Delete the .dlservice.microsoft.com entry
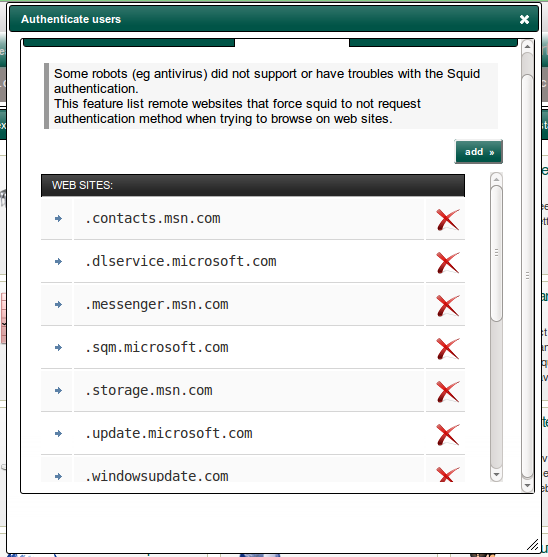 [447, 263]
